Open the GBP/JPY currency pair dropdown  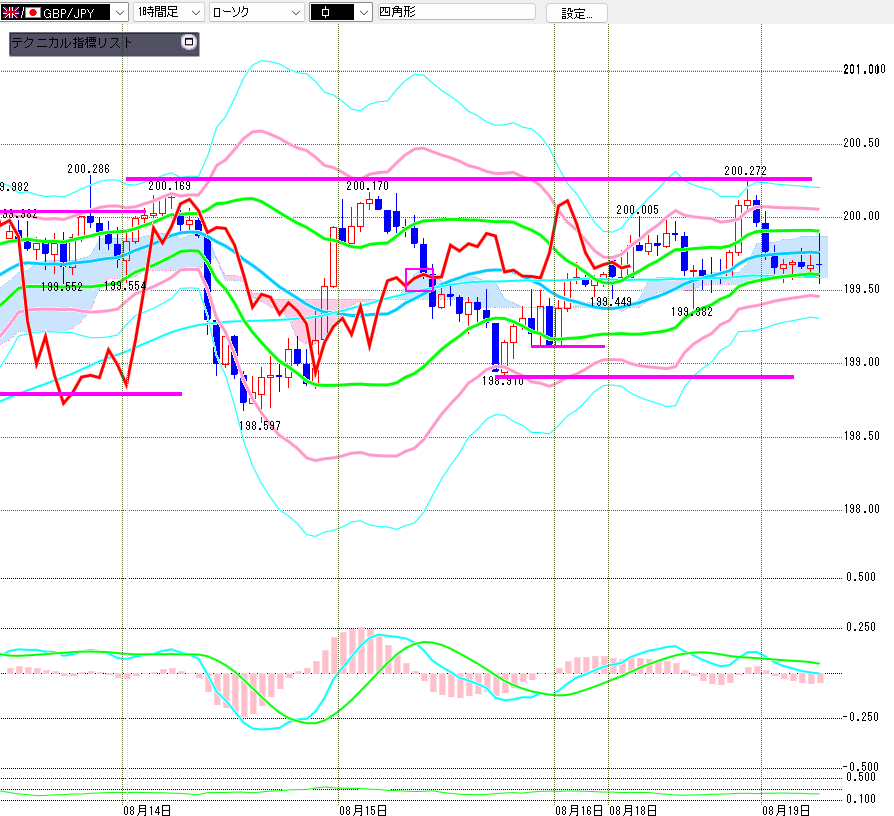120,12
